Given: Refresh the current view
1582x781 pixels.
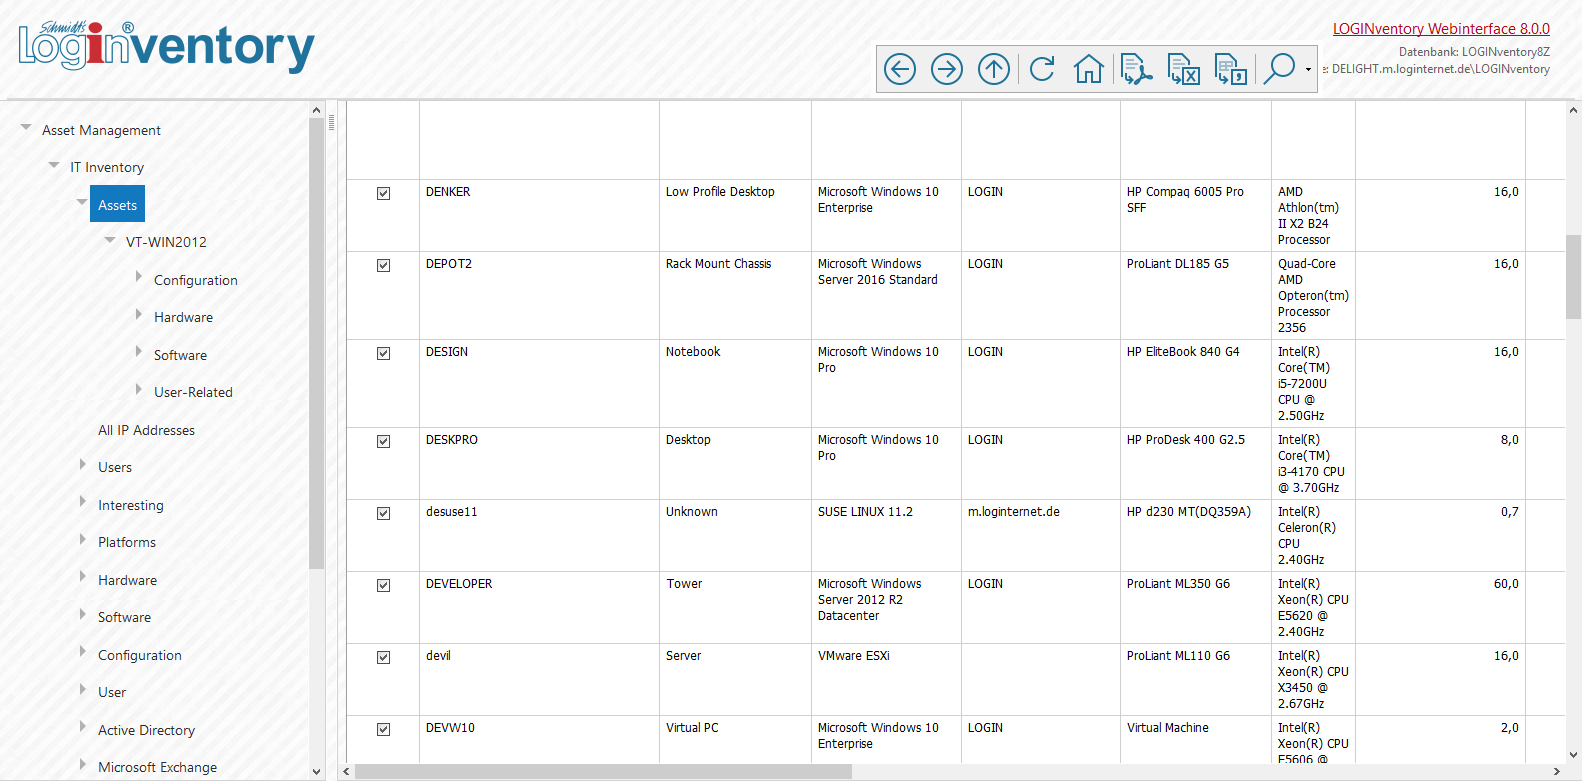Looking at the screenshot, I should pos(1042,69).
